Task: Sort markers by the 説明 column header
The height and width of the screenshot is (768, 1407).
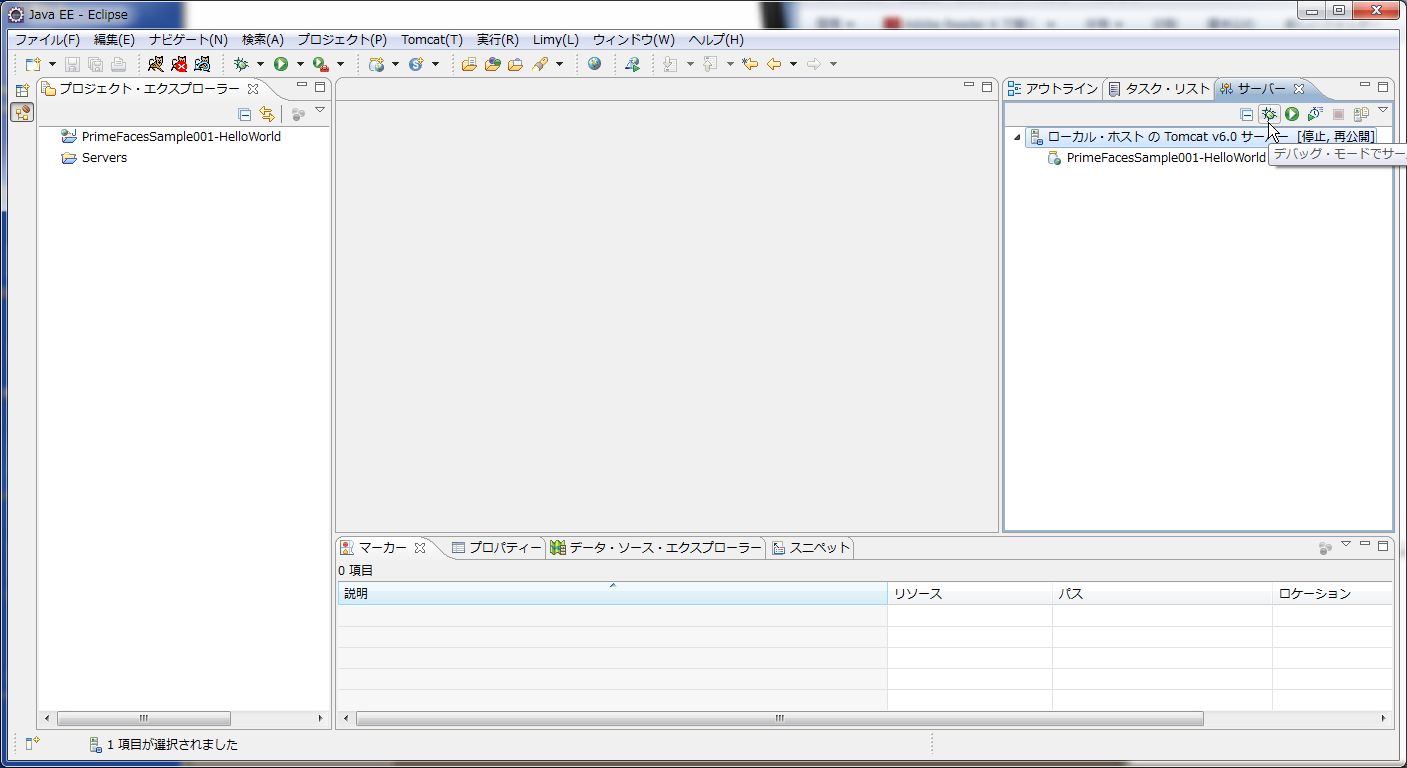Action: 612,594
